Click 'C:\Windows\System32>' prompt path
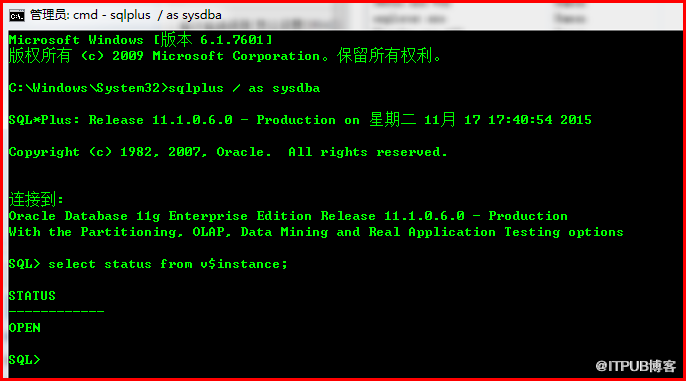 click(x=88, y=88)
